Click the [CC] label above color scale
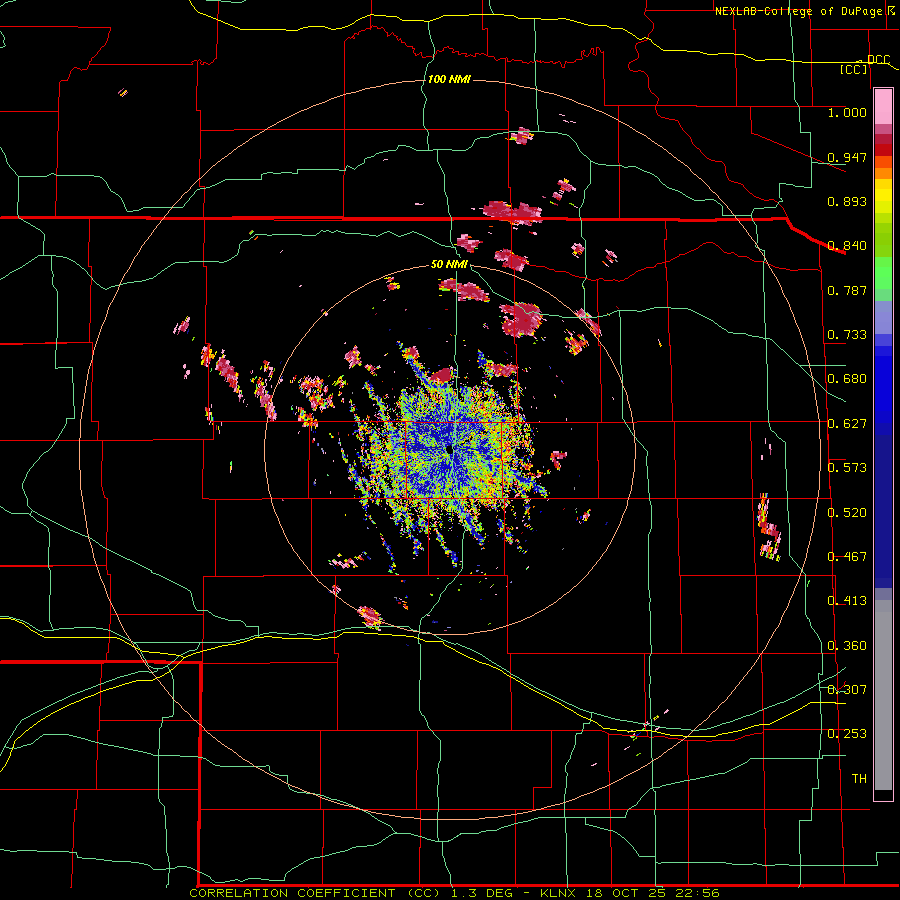Image resolution: width=900 pixels, height=900 pixels. (854, 69)
